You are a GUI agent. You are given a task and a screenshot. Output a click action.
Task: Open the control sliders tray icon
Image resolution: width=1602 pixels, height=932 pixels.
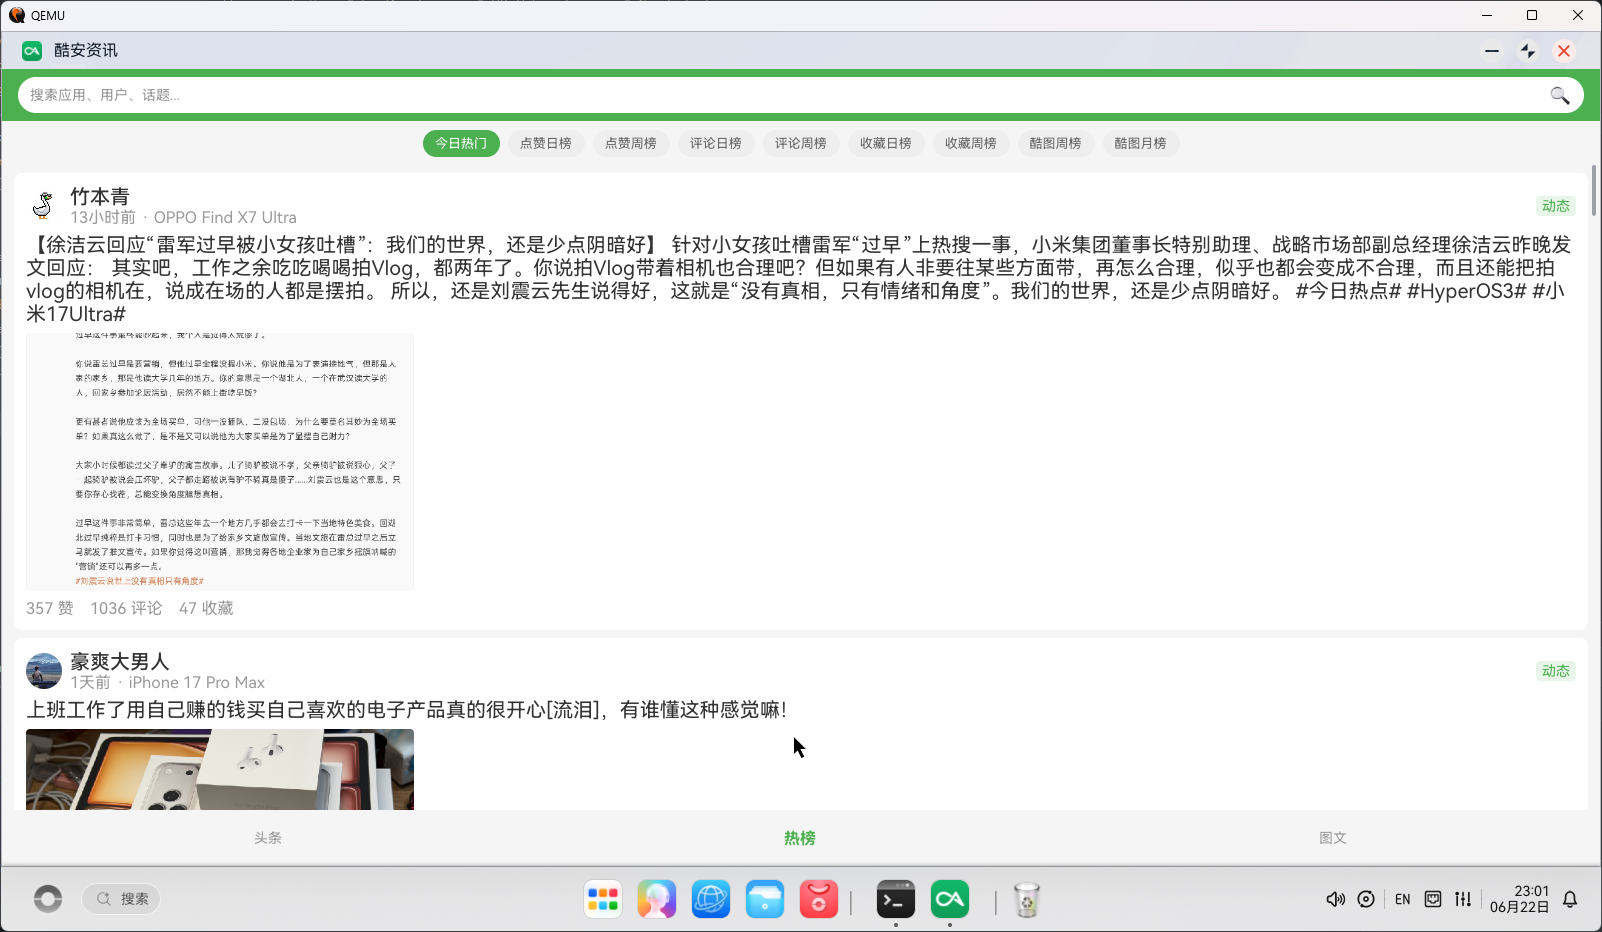[x=1463, y=899]
